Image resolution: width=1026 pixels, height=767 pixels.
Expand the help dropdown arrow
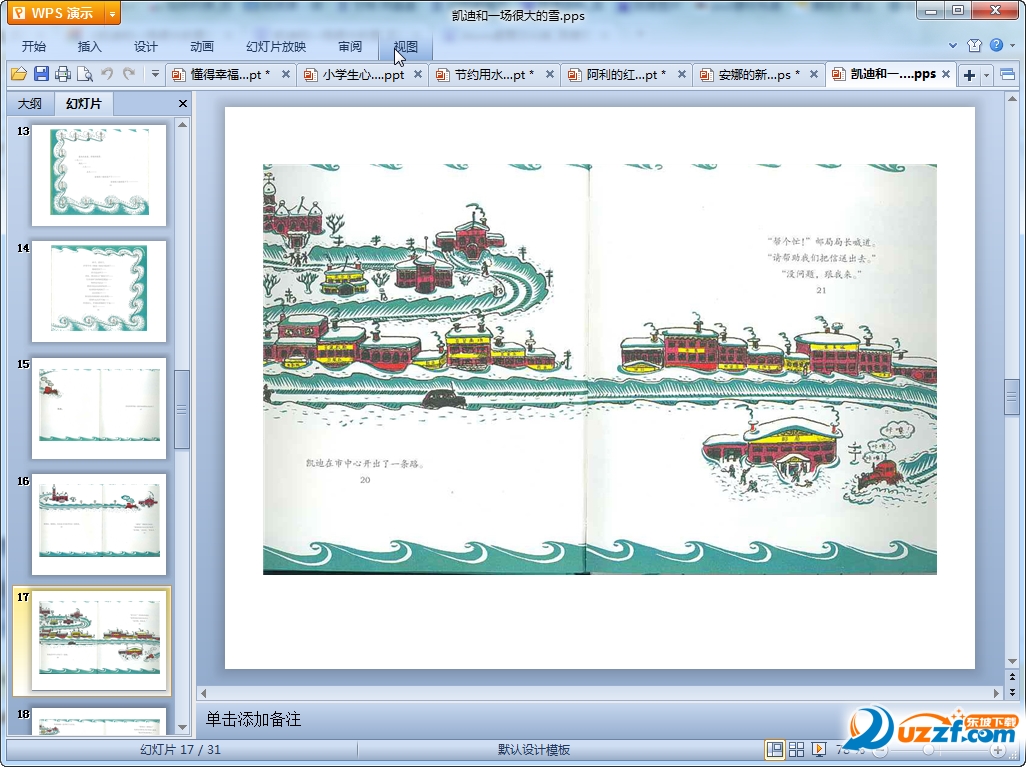coord(1013,45)
